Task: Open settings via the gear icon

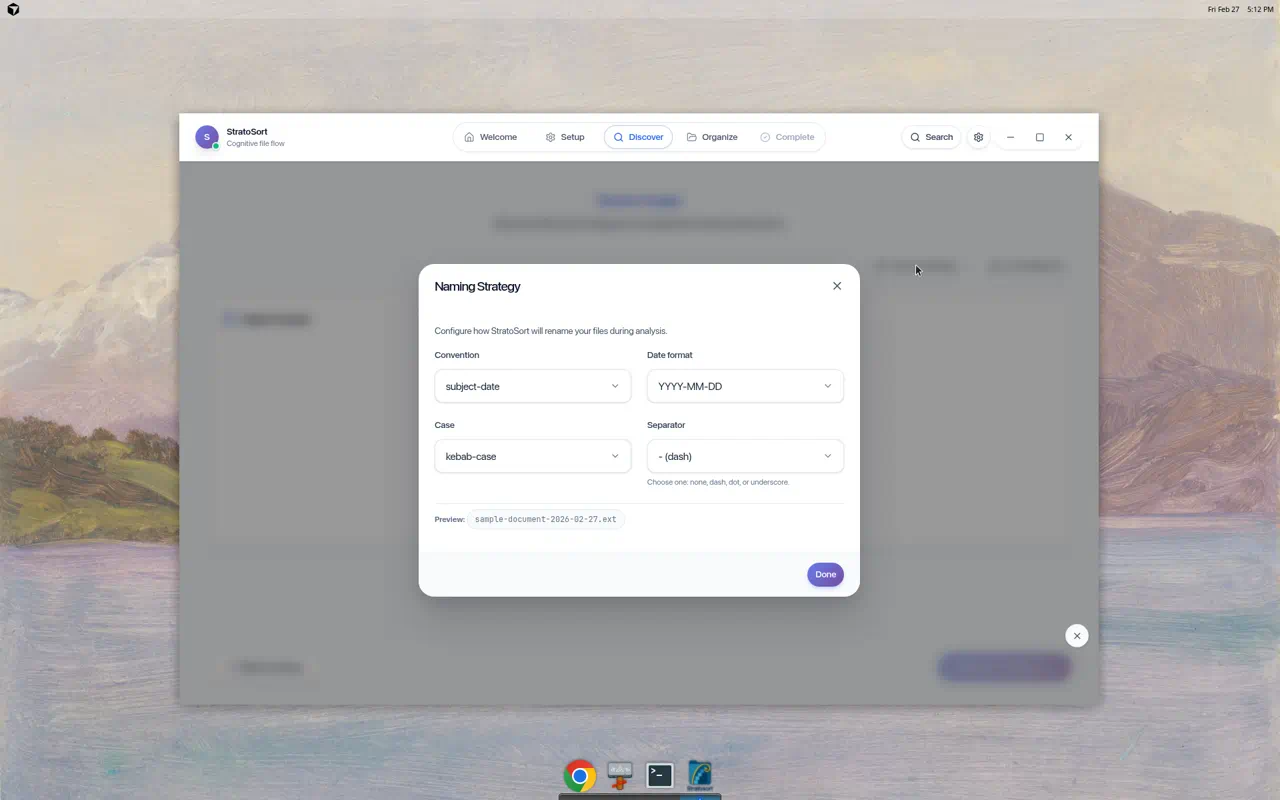Action: pos(978,137)
